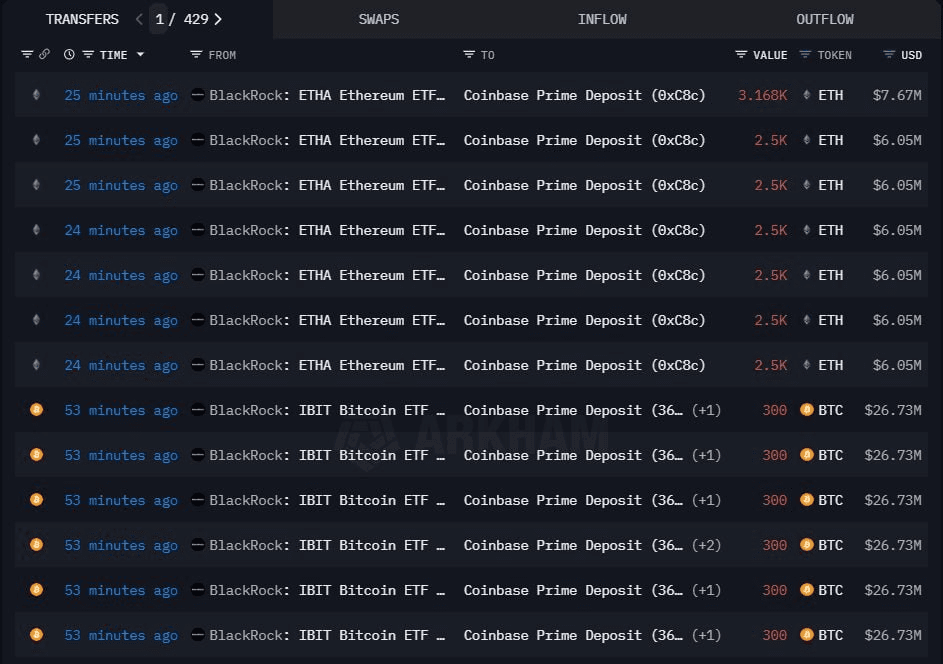Open the first '25 minutes ago' transaction link
Screen dimensions: 943x664
(121, 95)
